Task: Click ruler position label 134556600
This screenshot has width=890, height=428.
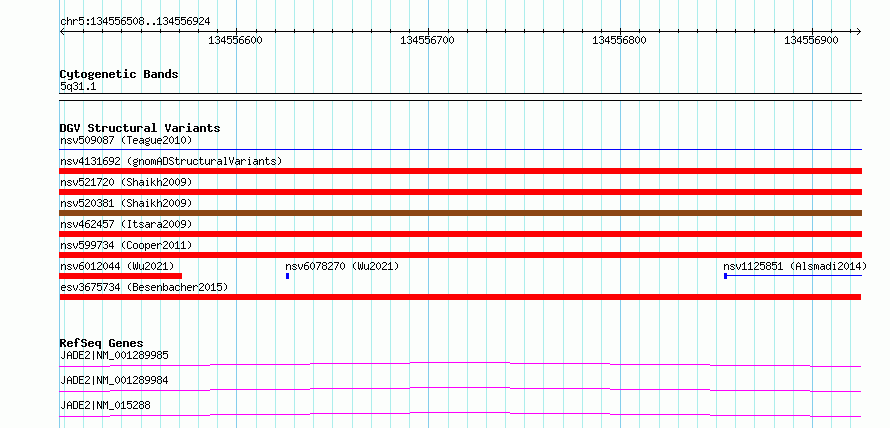Action: (x=236, y=40)
